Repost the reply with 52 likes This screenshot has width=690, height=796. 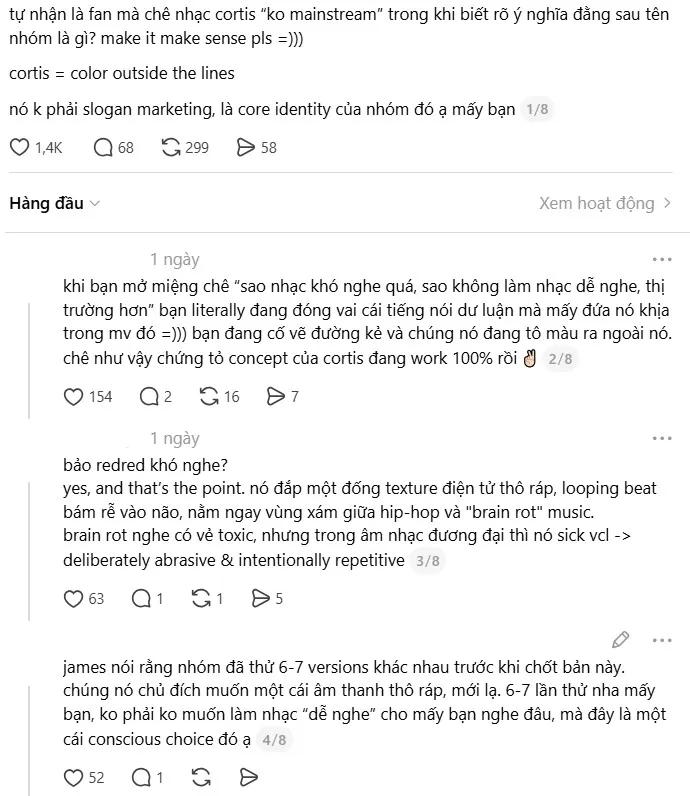(200, 777)
